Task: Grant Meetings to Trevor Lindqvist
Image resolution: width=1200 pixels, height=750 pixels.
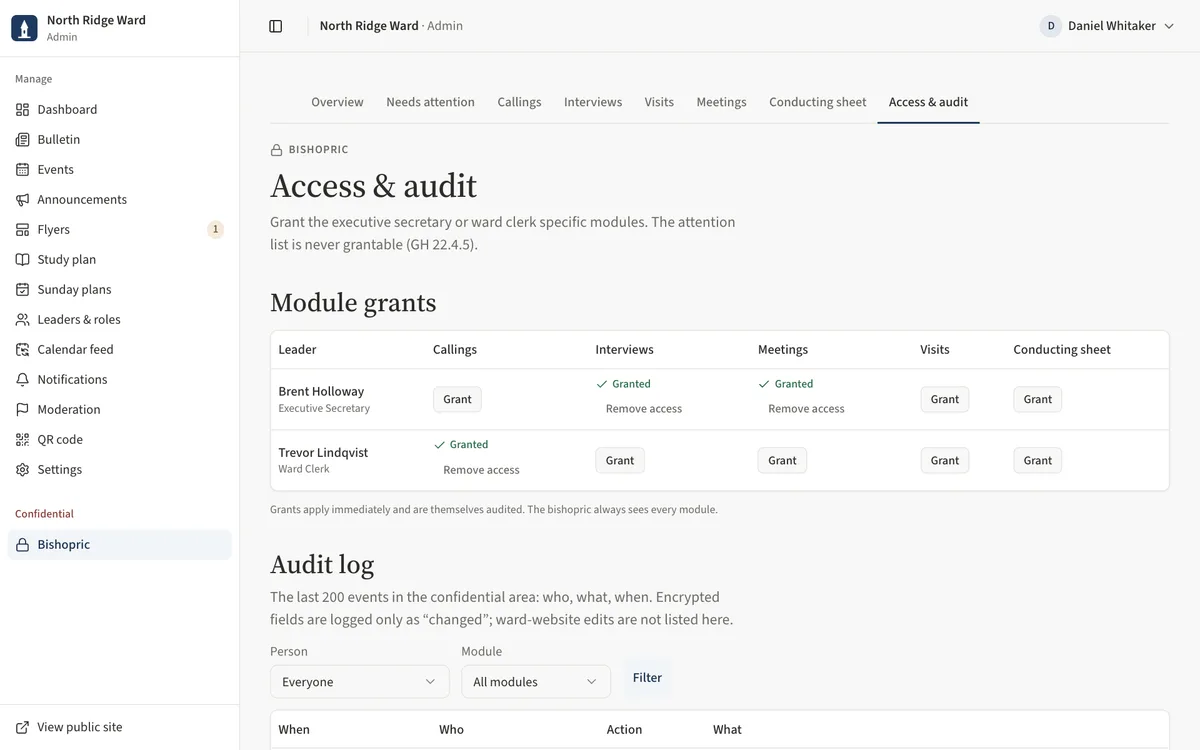Action: click(782, 460)
